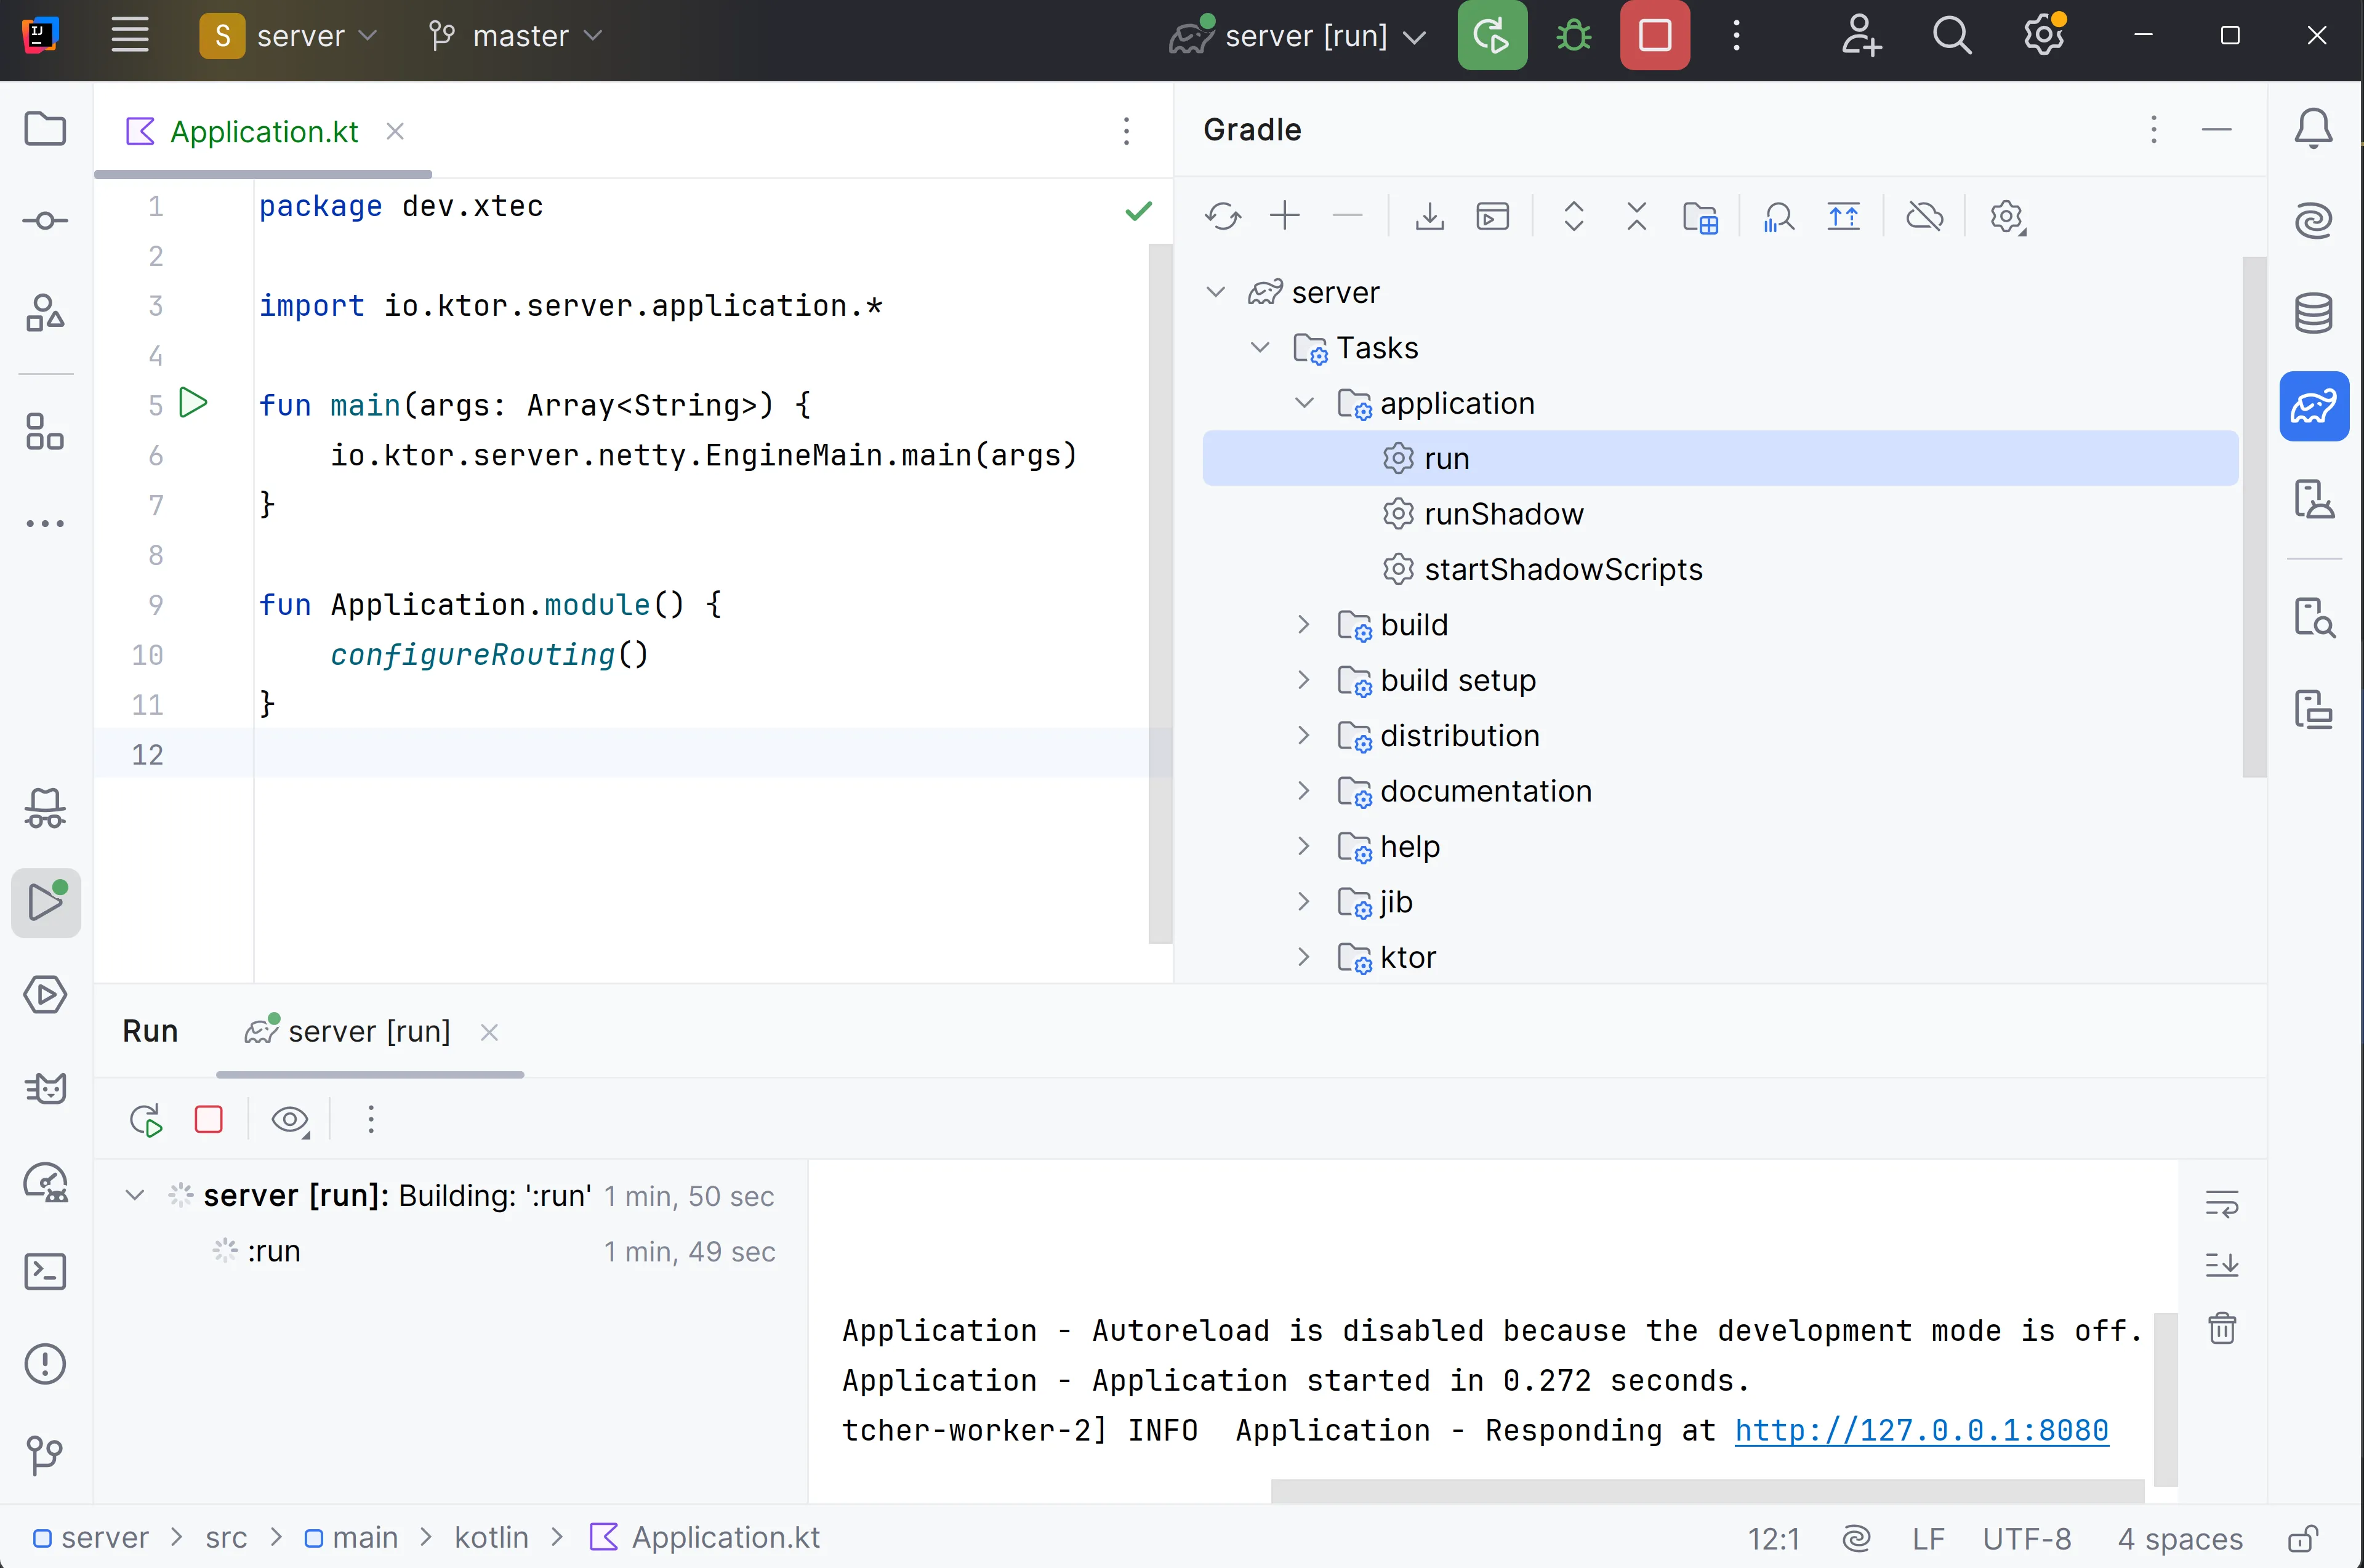The image size is (2364, 1568).
Task: Click the Debug bug icon
Action: 1573,36
